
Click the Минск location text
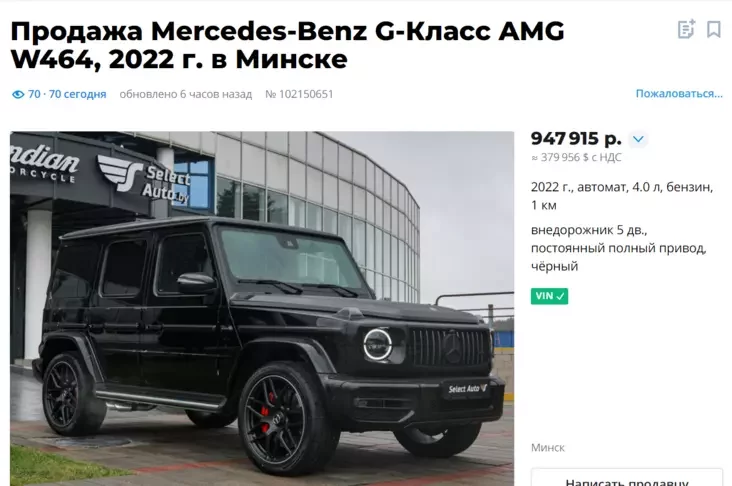[x=548, y=448]
